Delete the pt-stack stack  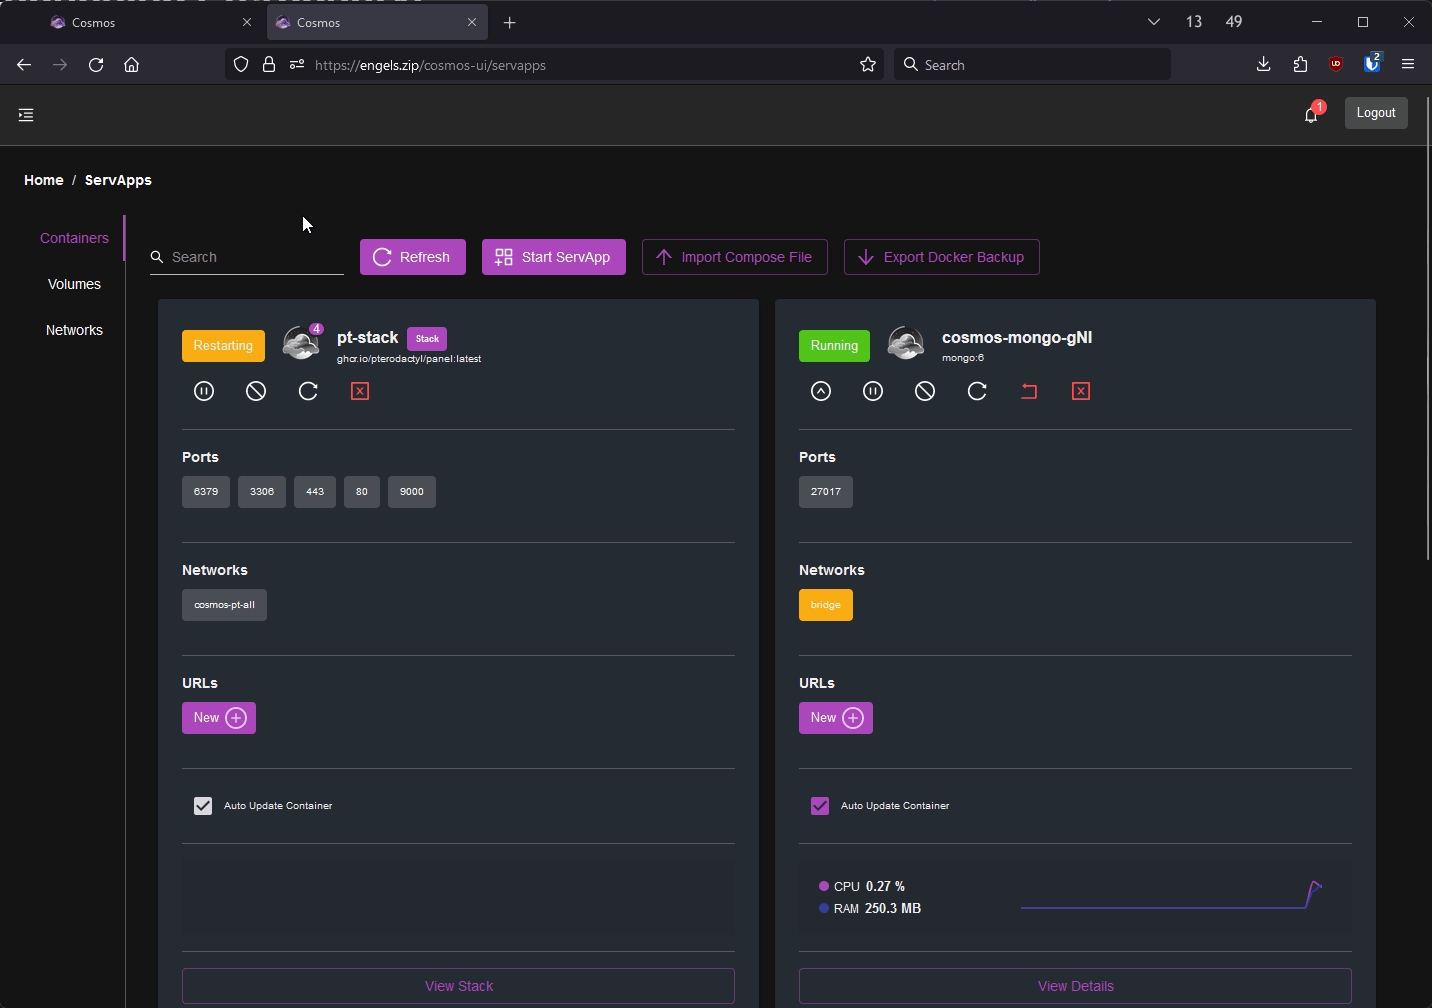point(360,391)
